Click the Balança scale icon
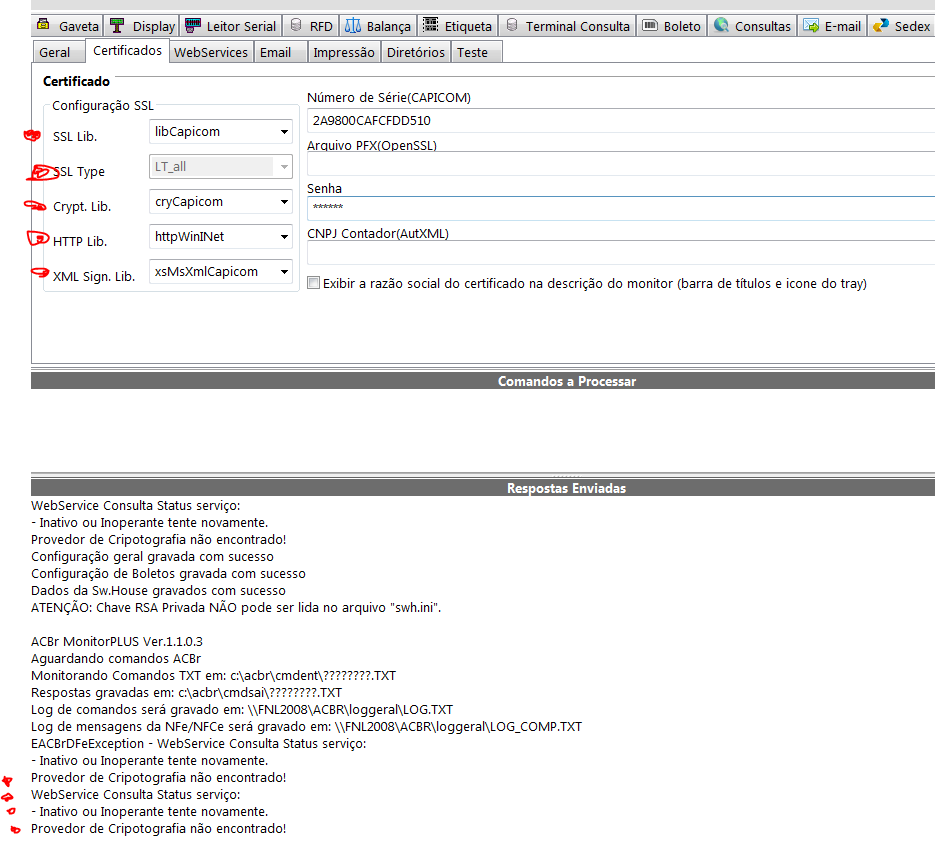 point(353,26)
